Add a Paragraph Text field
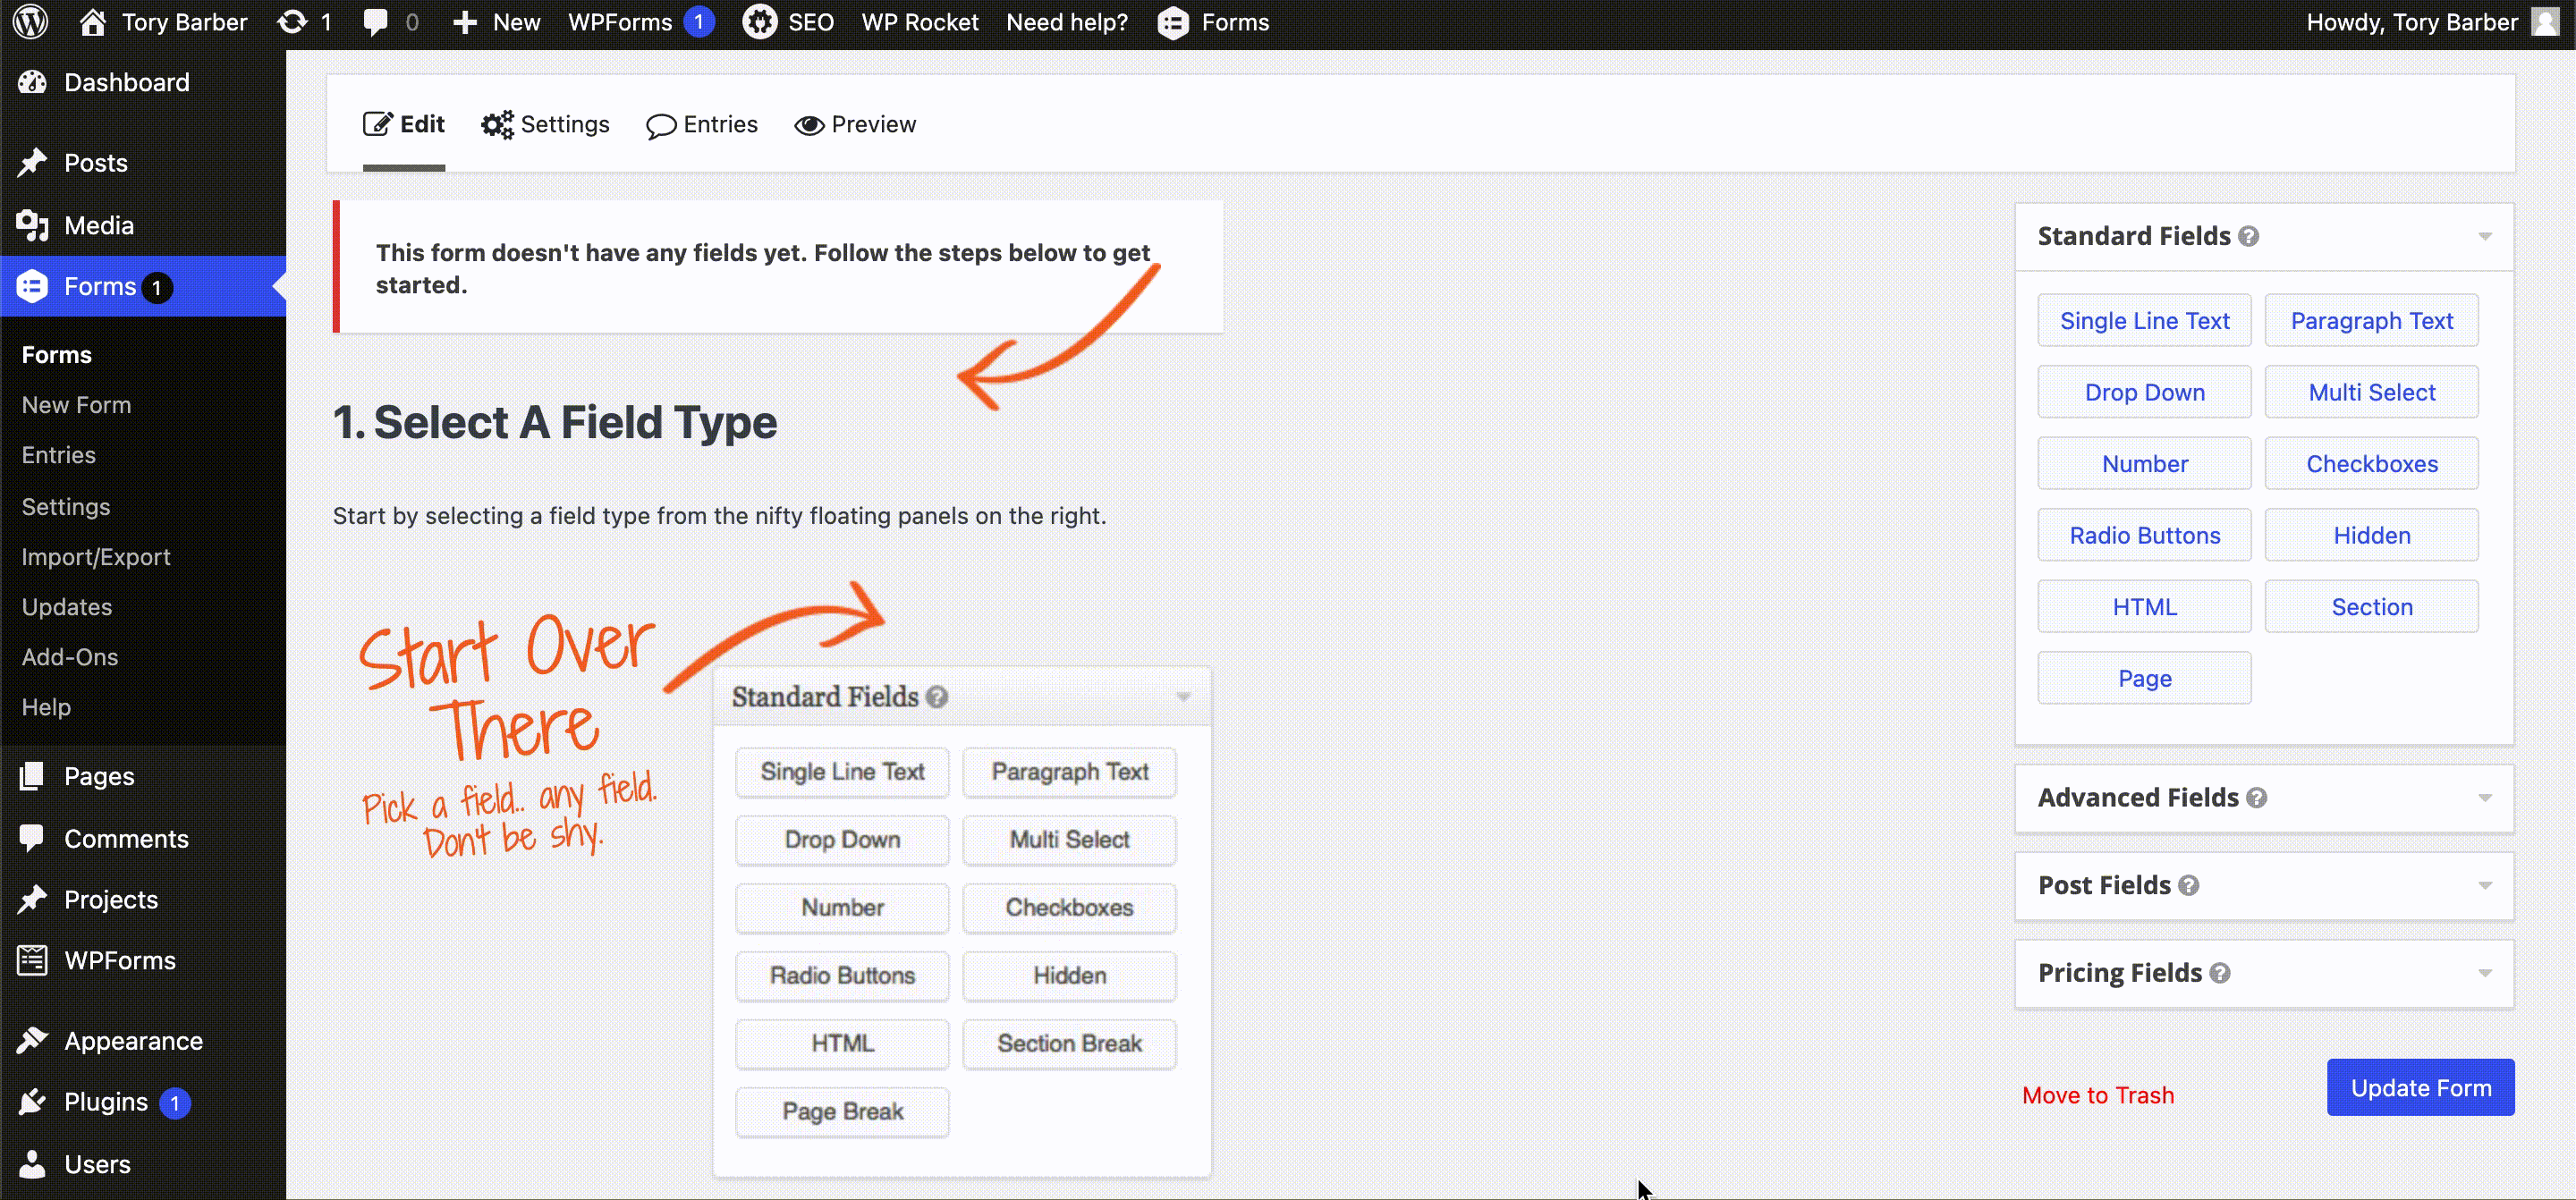2576x1200 pixels. click(2371, 320)
